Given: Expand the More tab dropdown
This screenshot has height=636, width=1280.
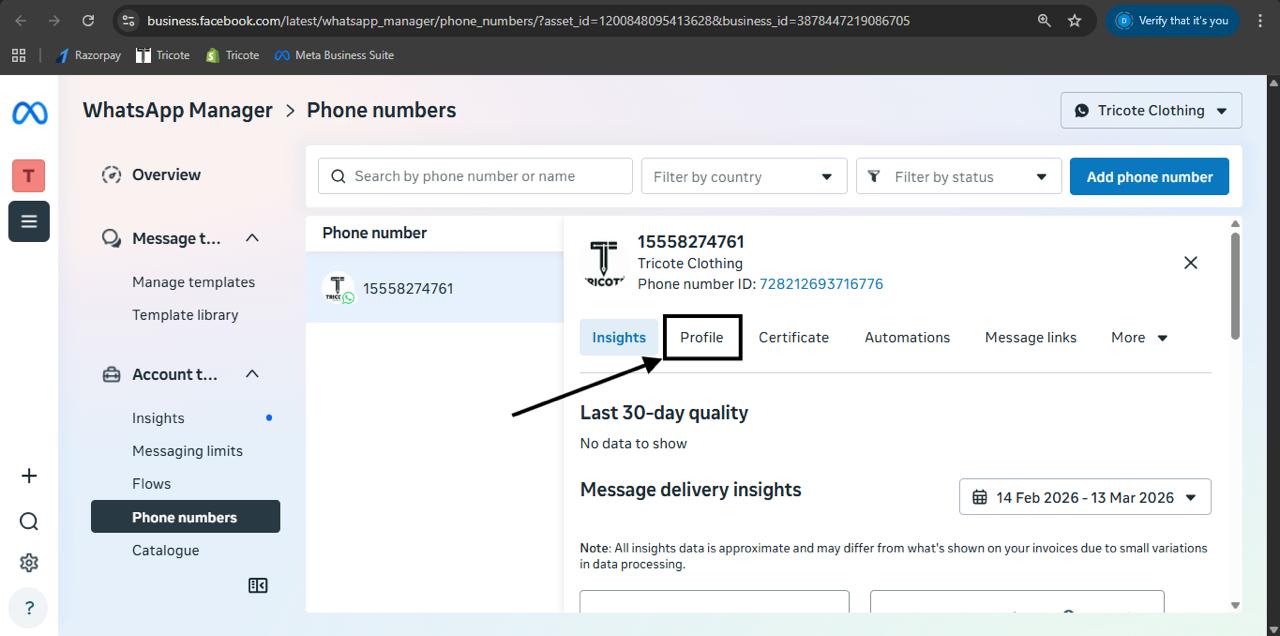Looking at the screenshot, I should point(1139,338).
